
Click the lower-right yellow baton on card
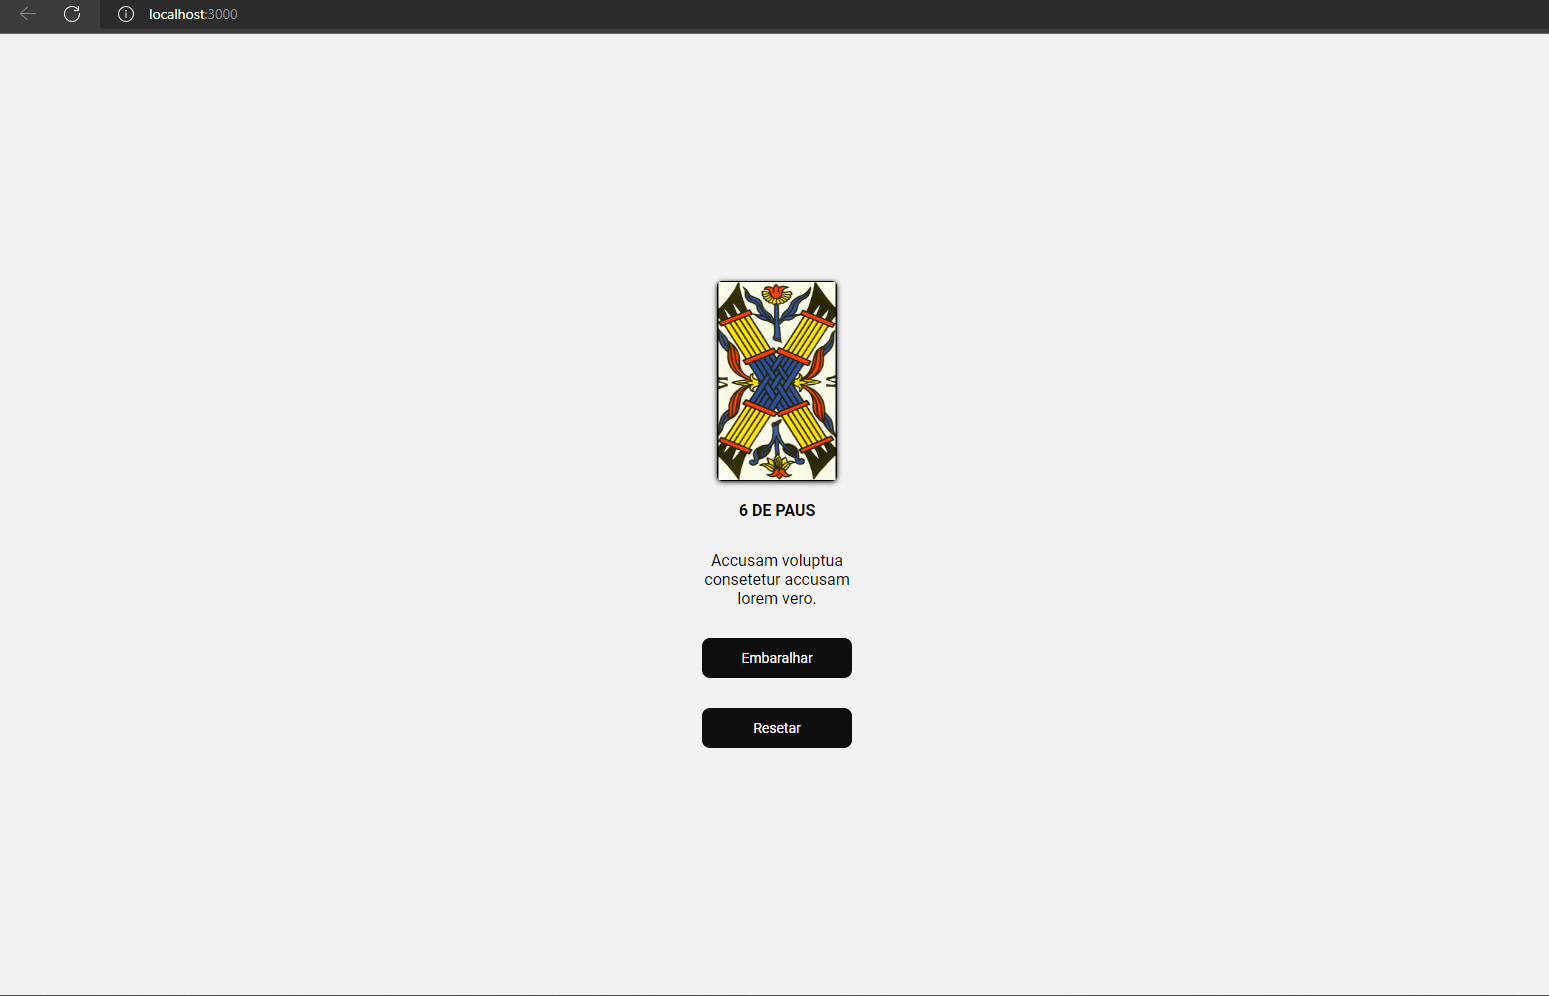coord(809,428)
